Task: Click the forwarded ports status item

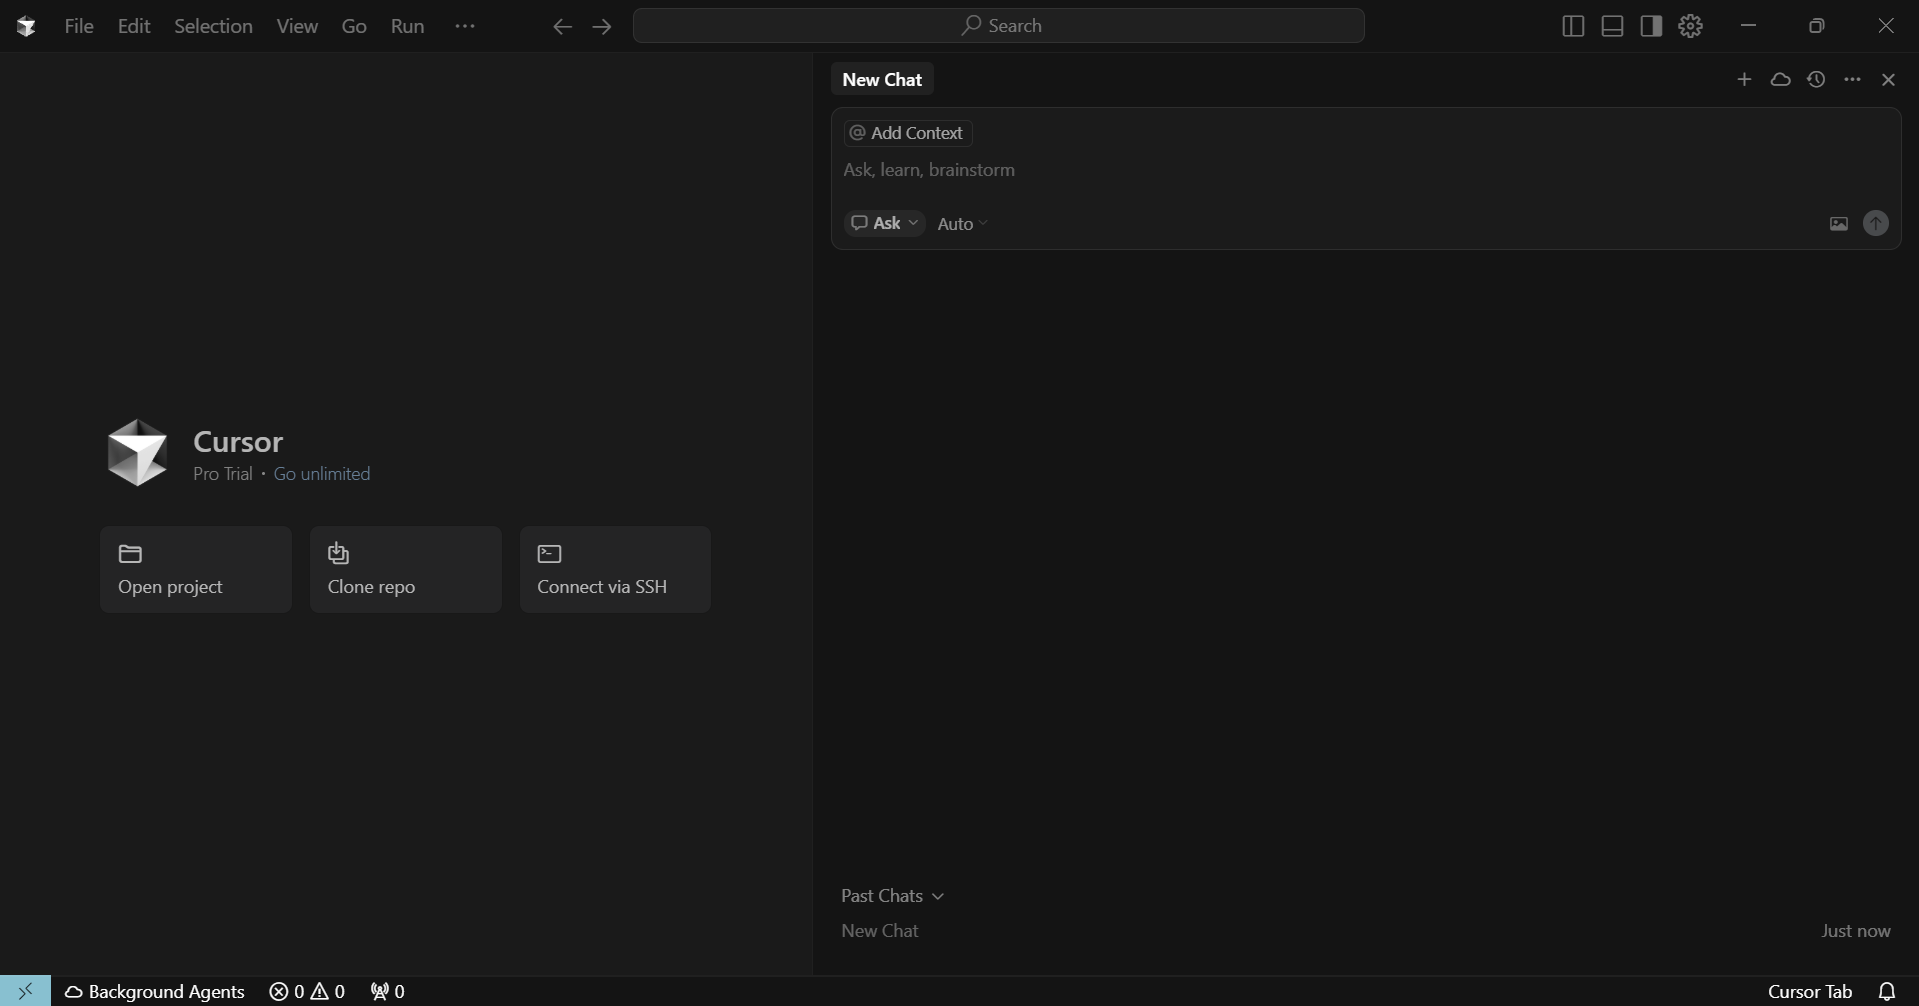Action: point(387,991)
